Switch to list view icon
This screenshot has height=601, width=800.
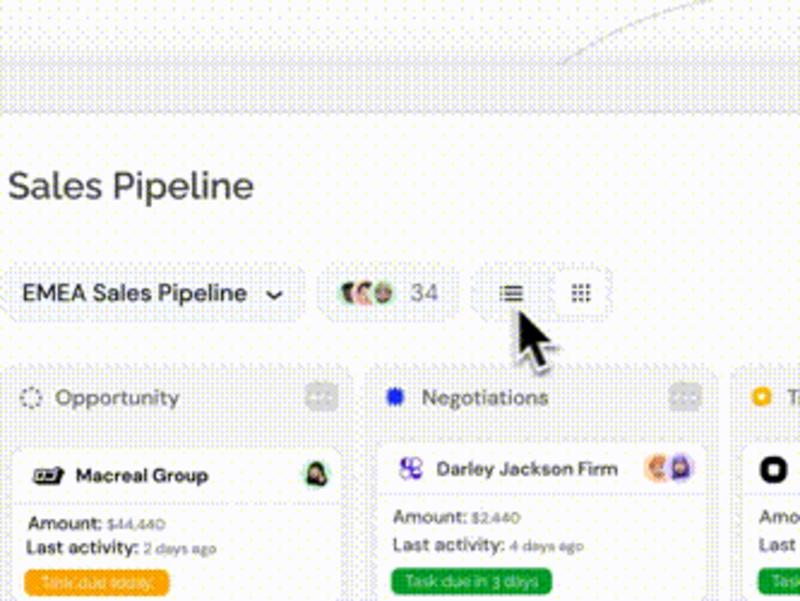511,293
